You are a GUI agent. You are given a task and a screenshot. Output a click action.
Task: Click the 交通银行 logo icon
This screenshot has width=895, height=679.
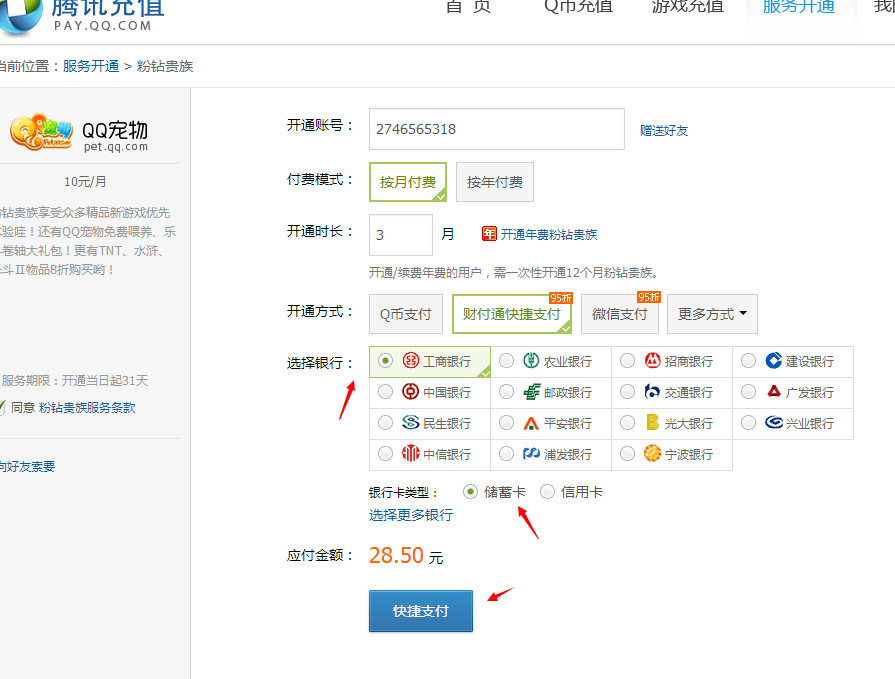pyautogui.click(x=652, y=391)
